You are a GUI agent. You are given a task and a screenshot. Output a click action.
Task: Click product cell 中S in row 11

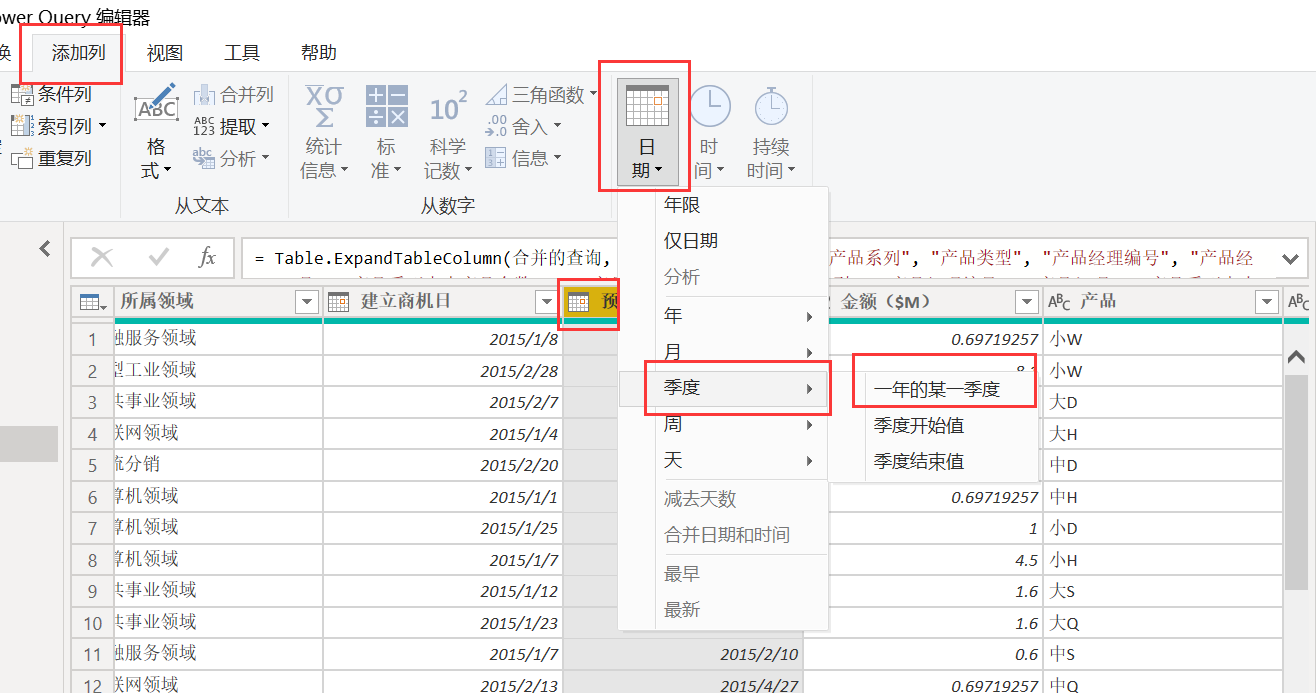click(x=1162, y=655)
